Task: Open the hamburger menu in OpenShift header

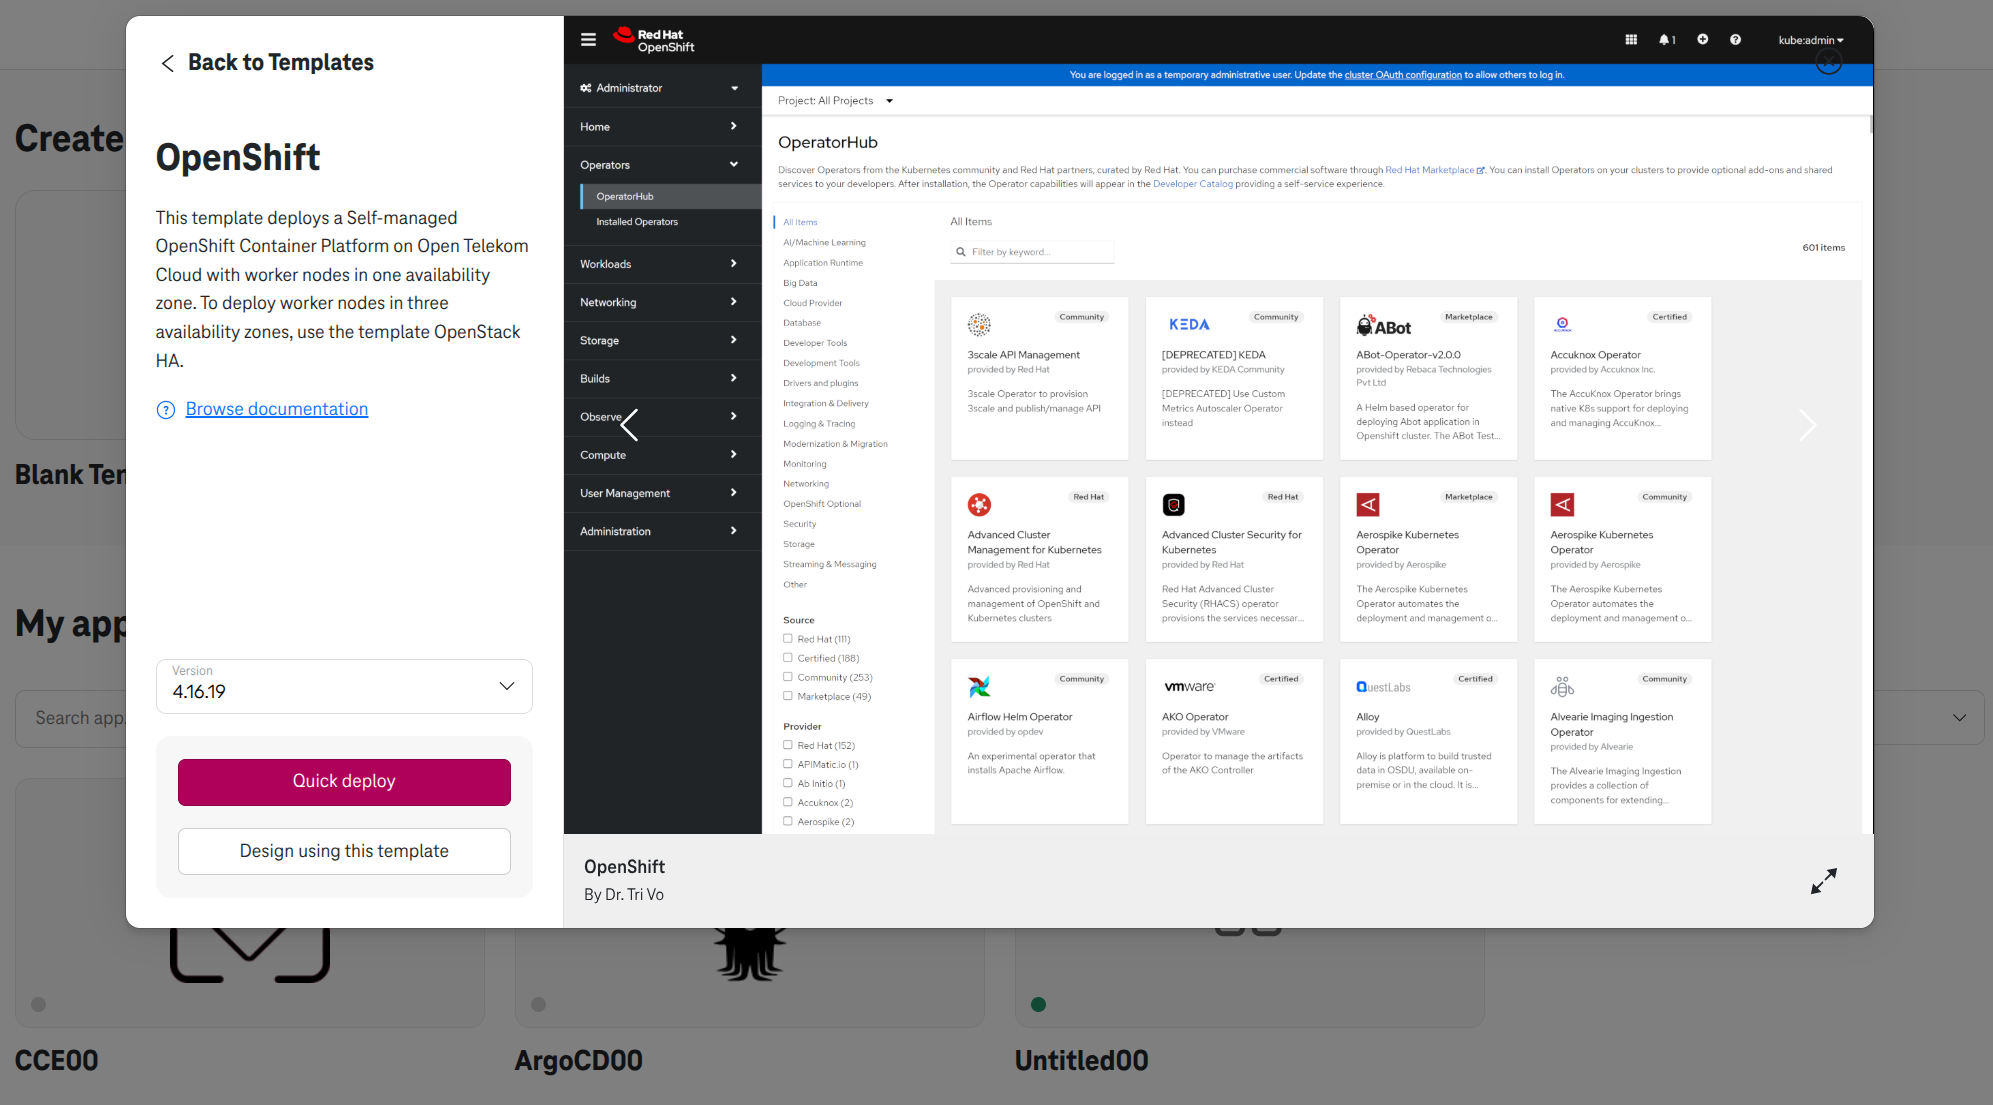Action: 588,40
